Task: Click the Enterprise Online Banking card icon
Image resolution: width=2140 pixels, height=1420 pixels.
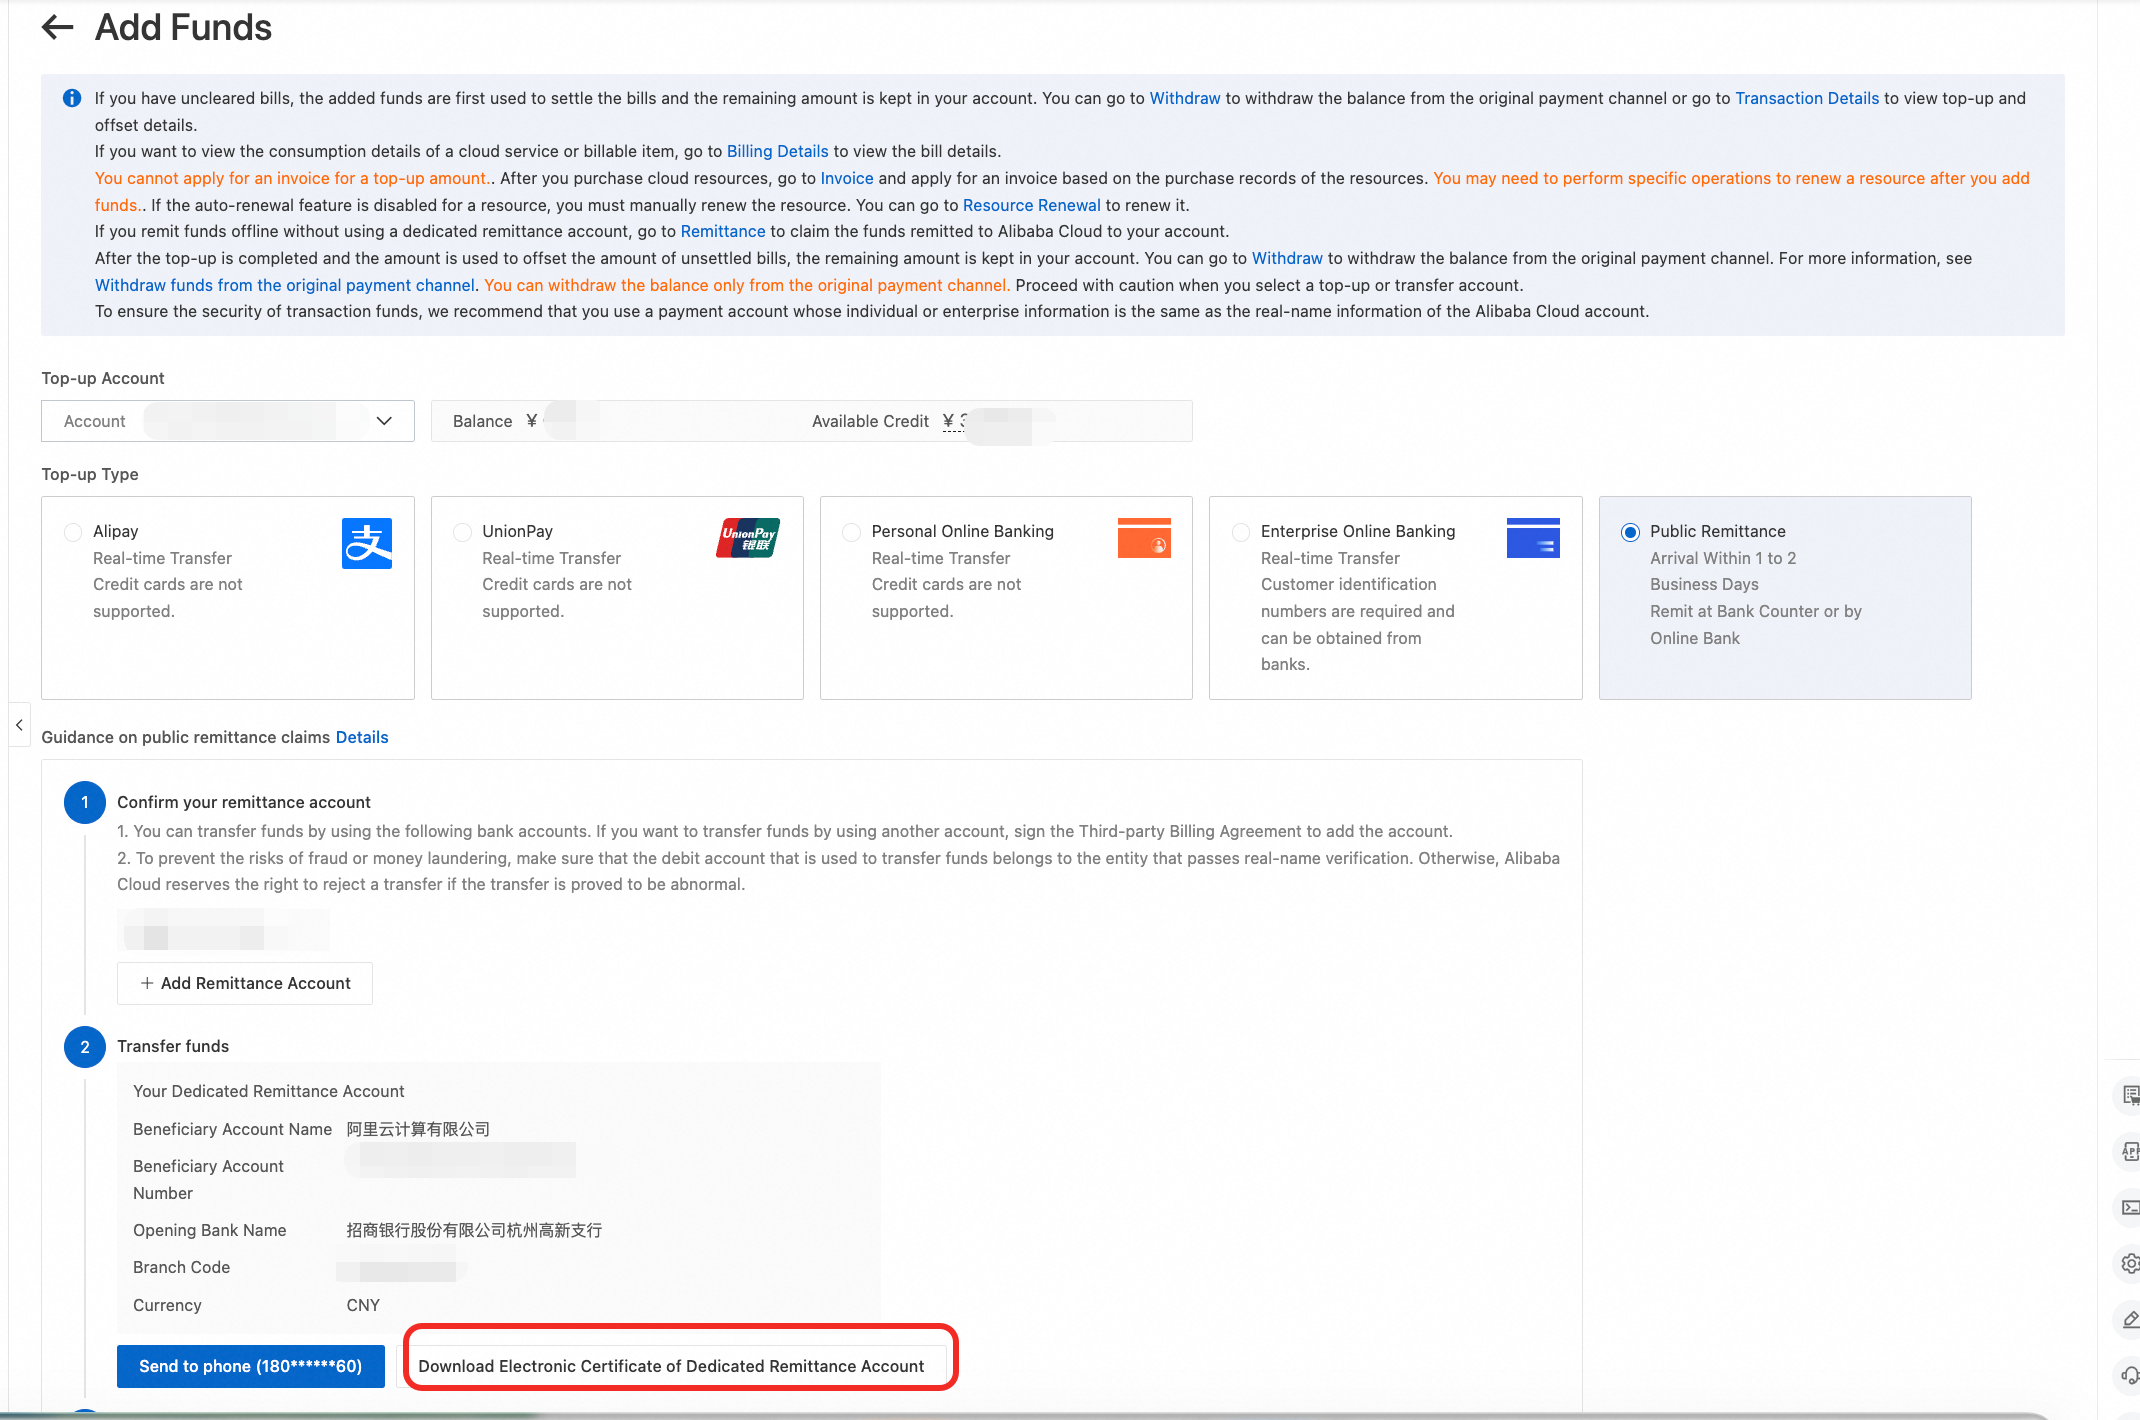Action: (1533, 537)
